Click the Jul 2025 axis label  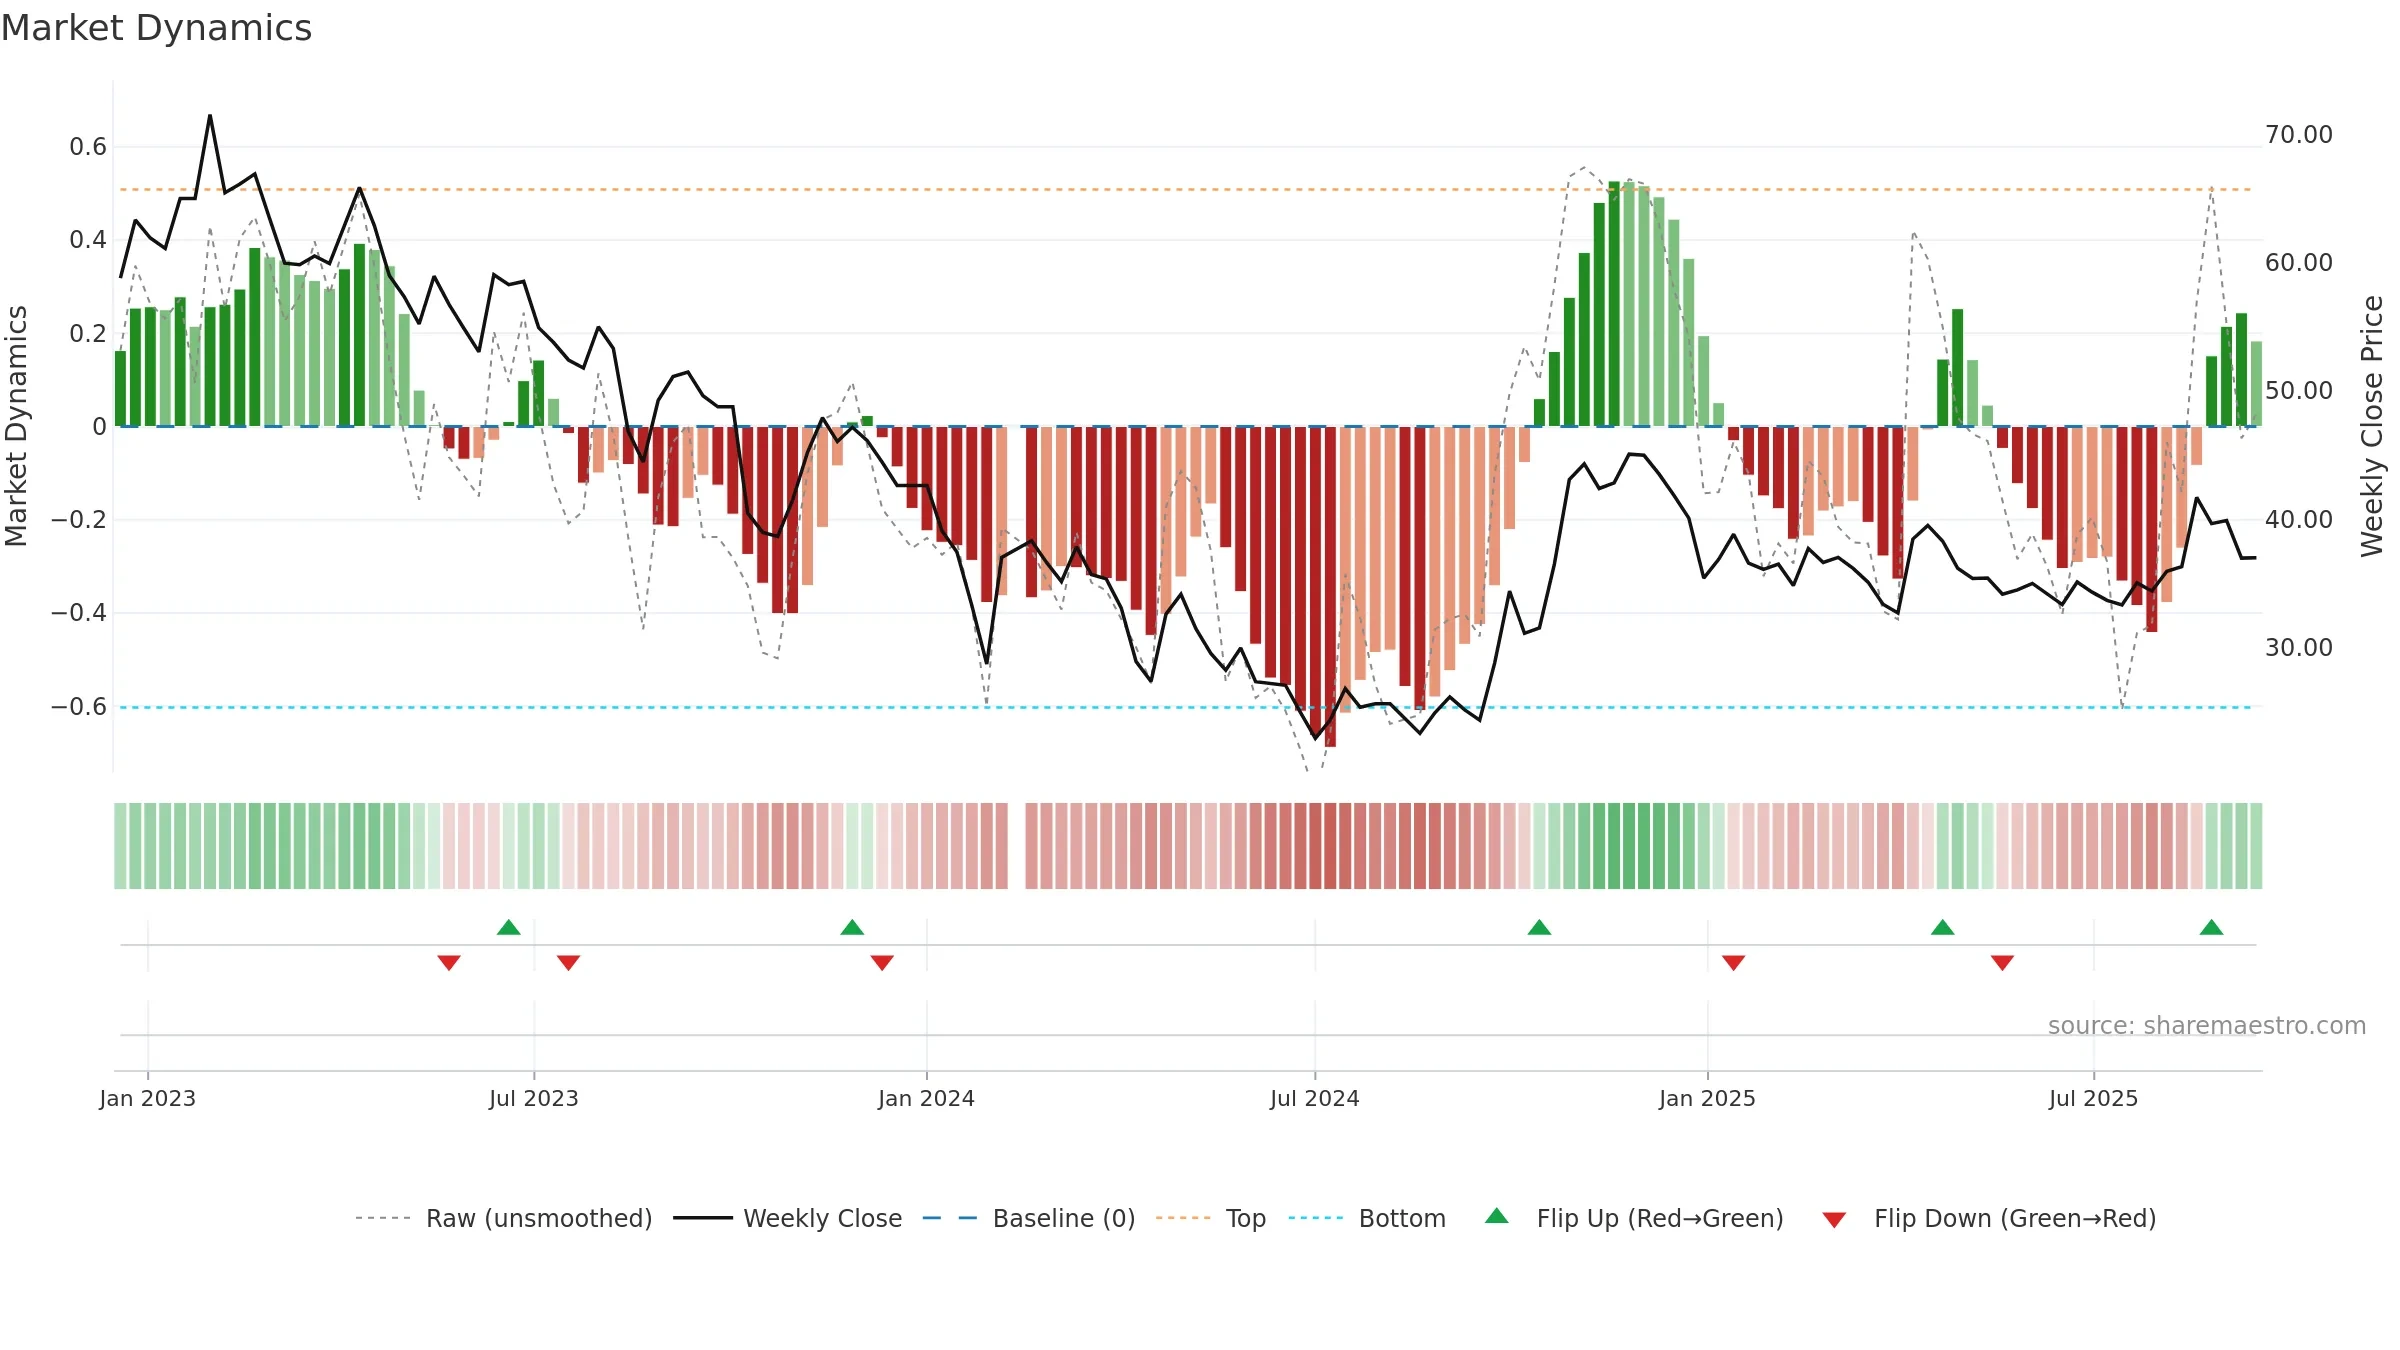[x=2094, y=1098]
